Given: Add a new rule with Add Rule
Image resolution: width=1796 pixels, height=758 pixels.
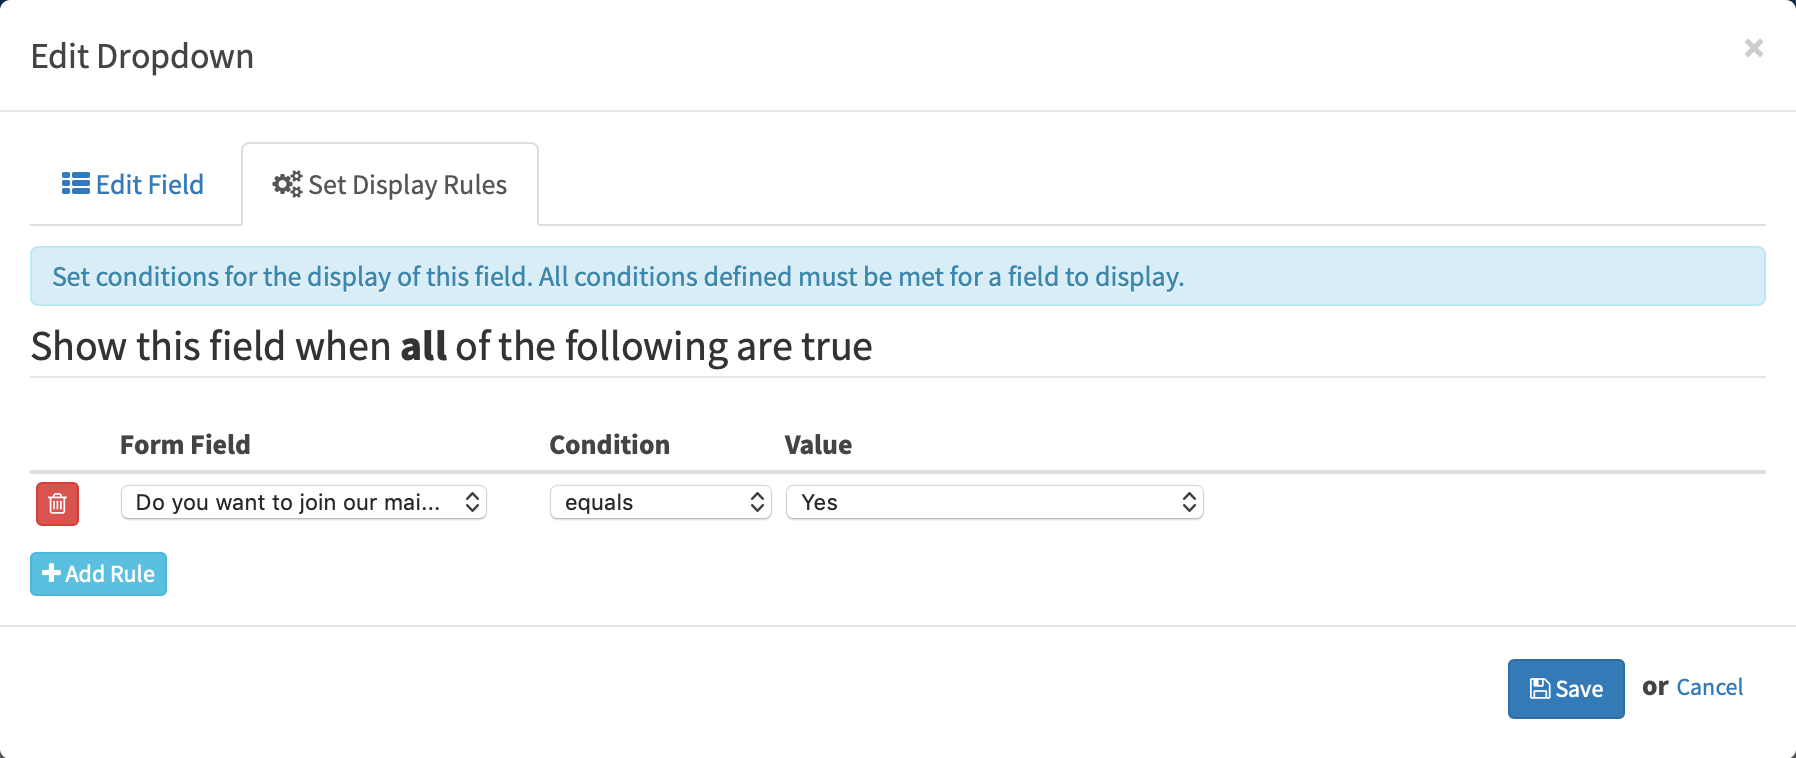Looking at the screenshot, I should point(98,574).
